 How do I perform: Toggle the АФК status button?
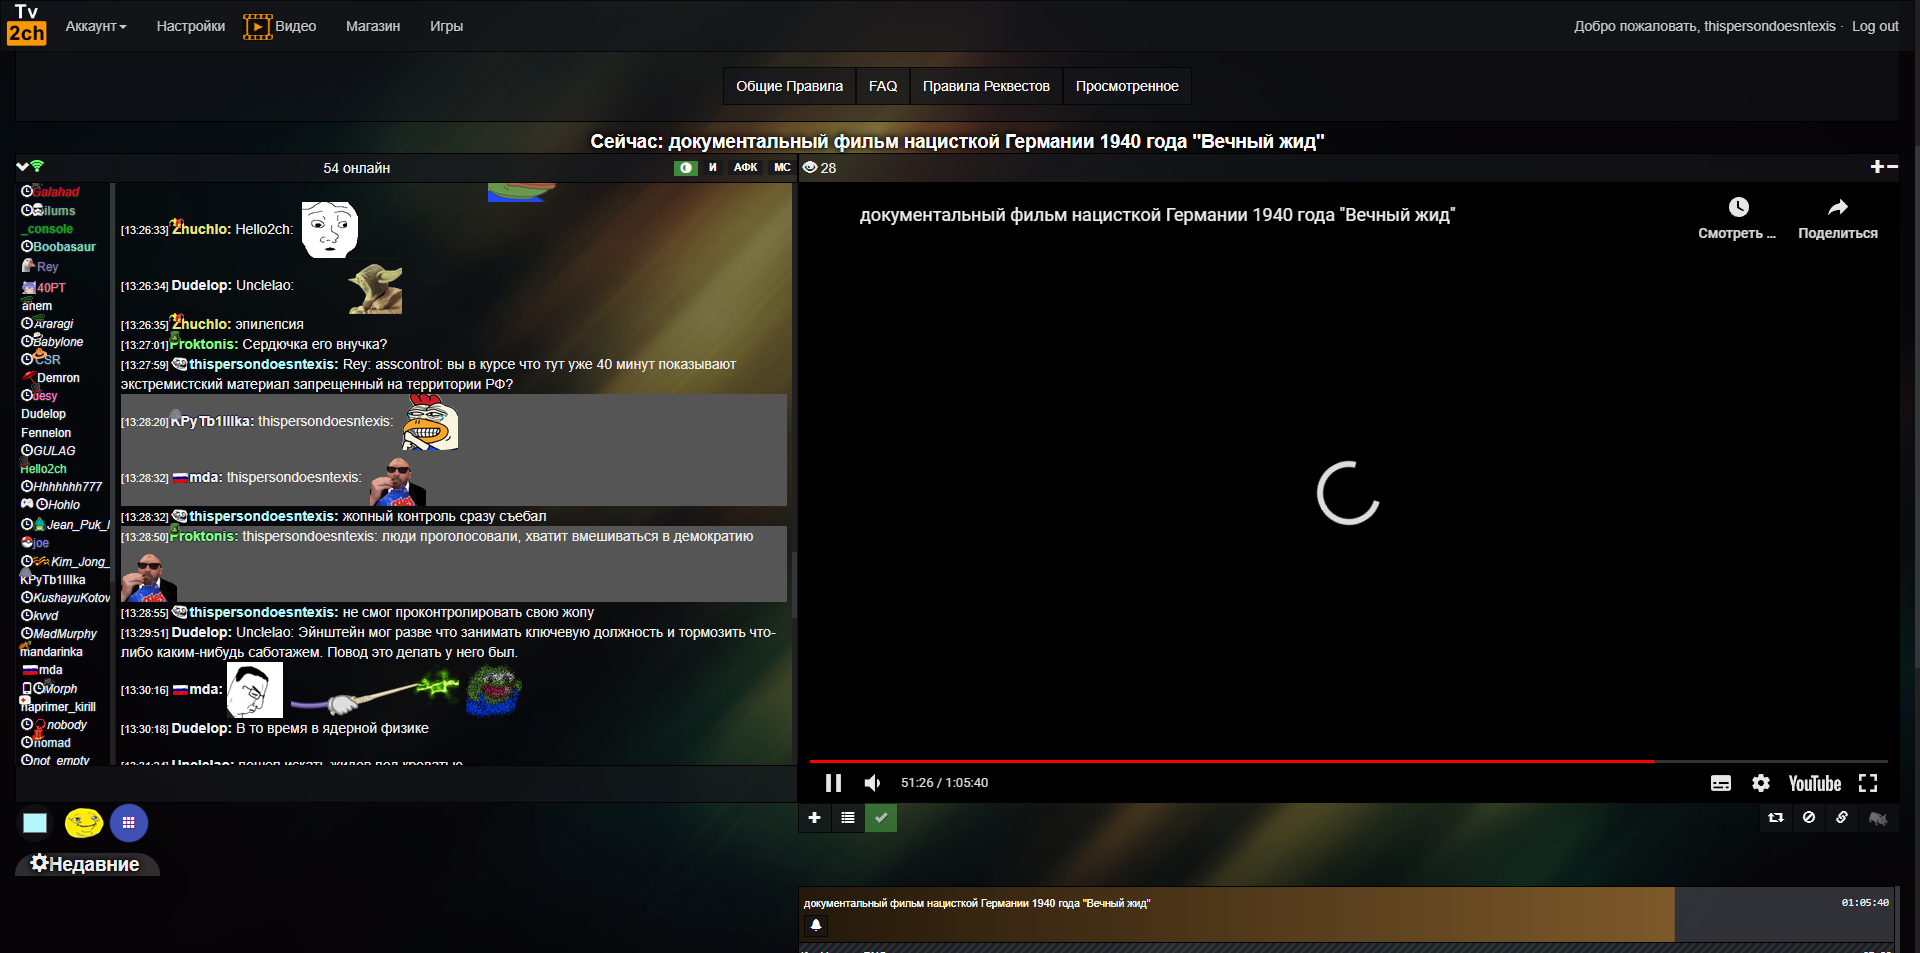(x=746, y=168)
